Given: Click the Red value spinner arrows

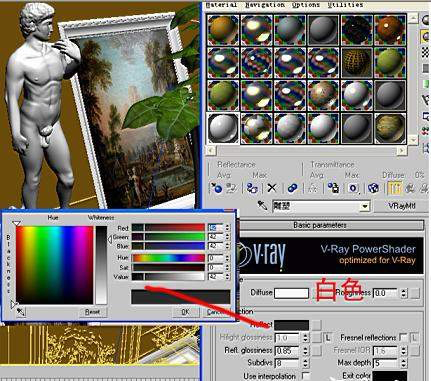Looking at the screenshot, I should [x=227, y=228].
